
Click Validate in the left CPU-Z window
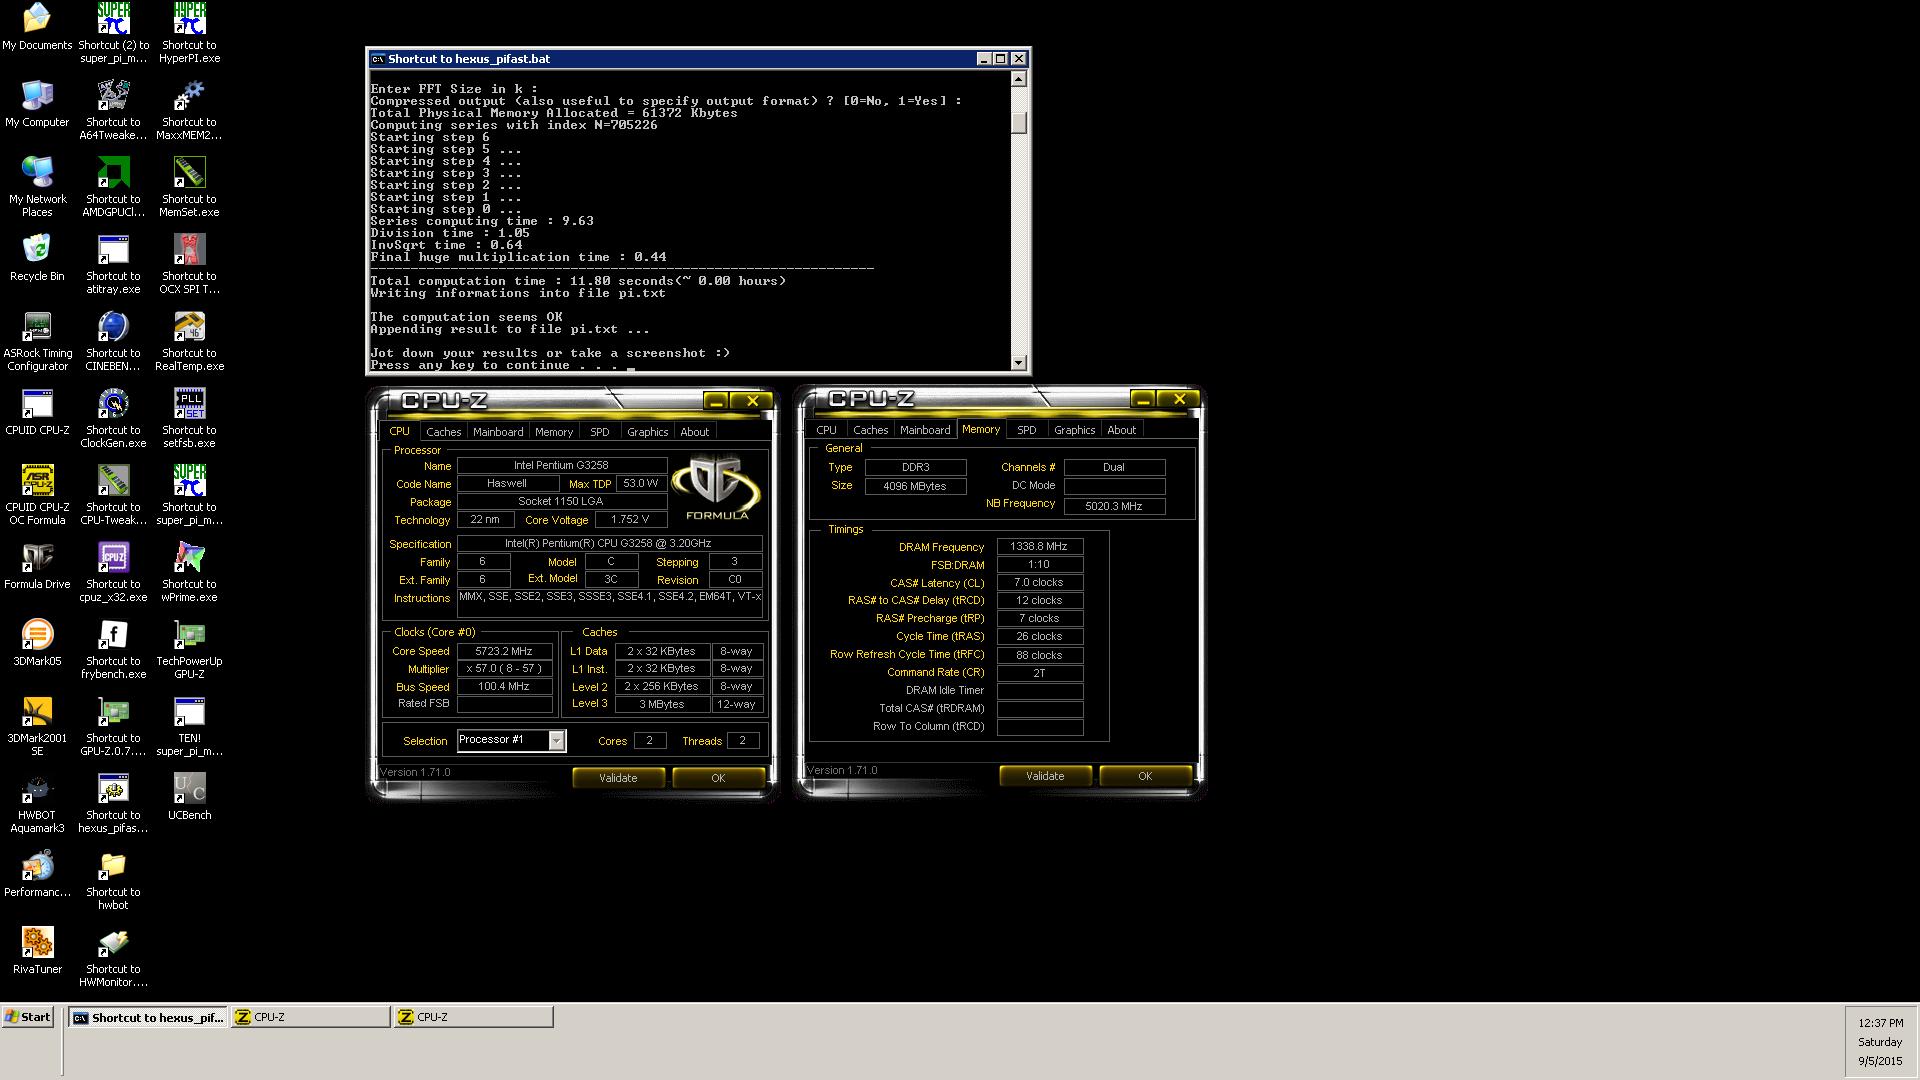point(618,778)
